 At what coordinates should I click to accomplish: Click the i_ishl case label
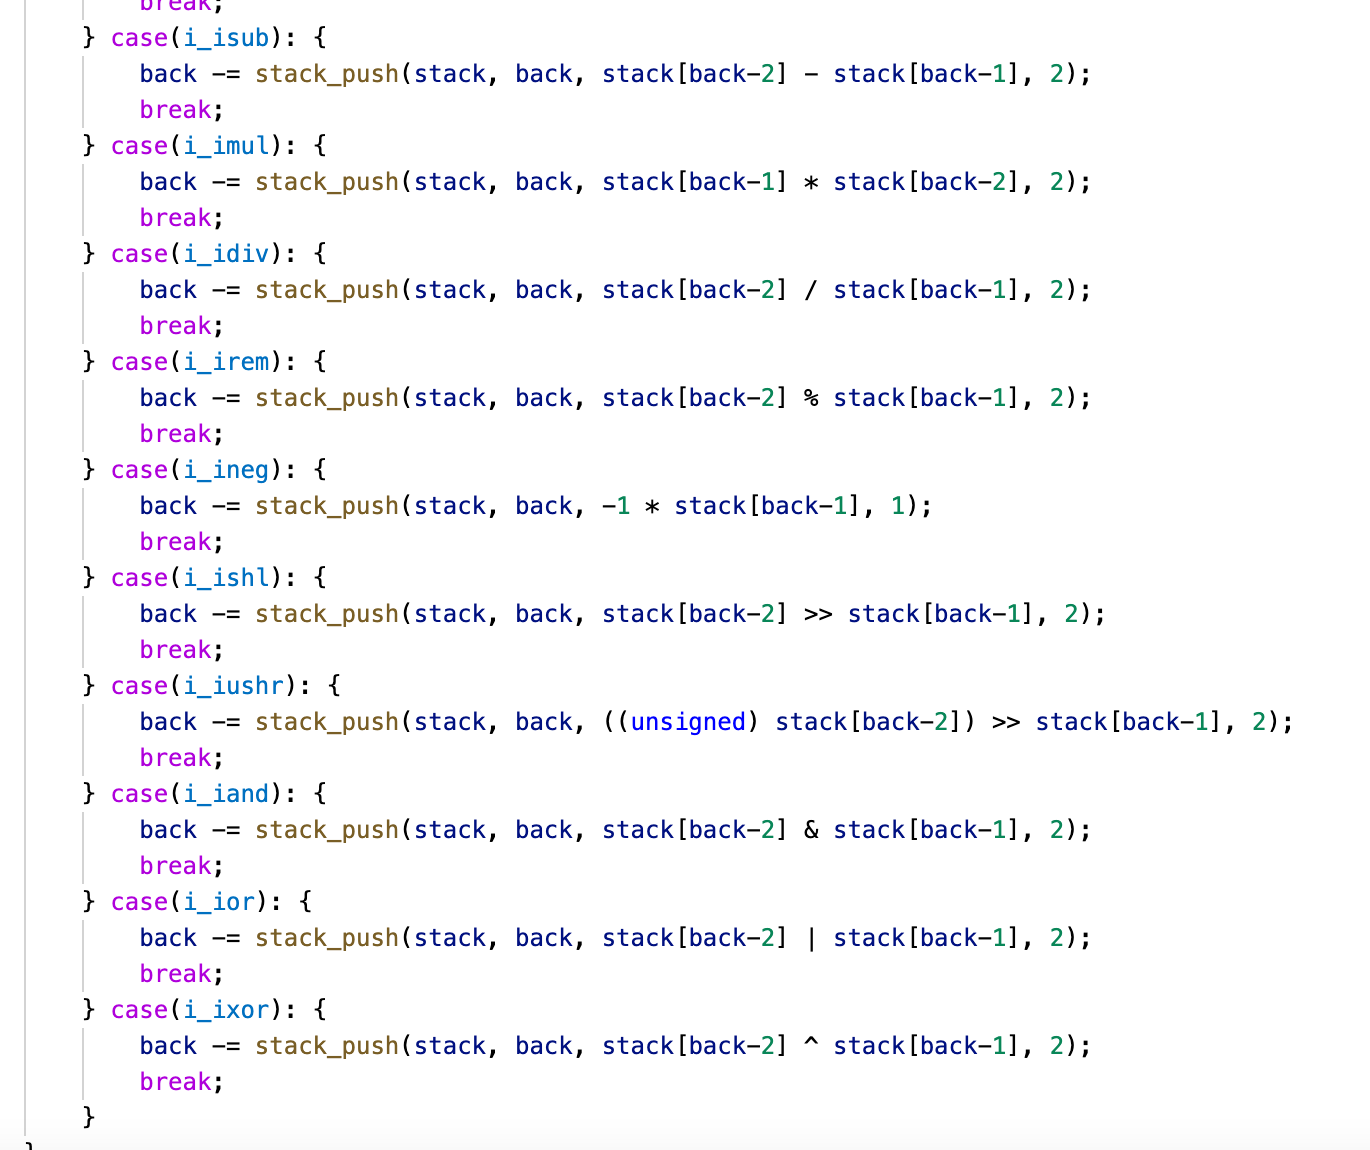[226, 578]
